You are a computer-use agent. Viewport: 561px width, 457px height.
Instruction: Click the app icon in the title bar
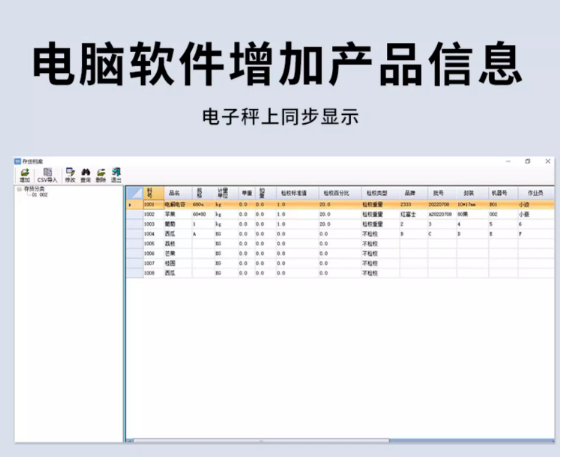point(18,161)
